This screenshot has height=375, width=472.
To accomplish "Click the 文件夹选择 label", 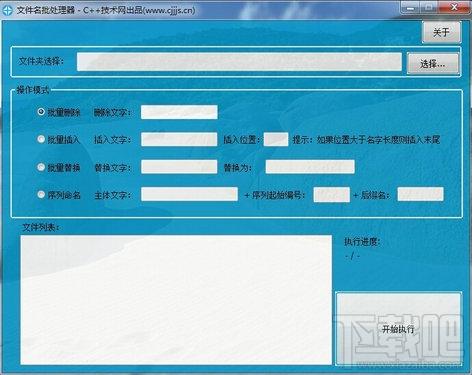I will pyautogui.click(x=41, y=62).
